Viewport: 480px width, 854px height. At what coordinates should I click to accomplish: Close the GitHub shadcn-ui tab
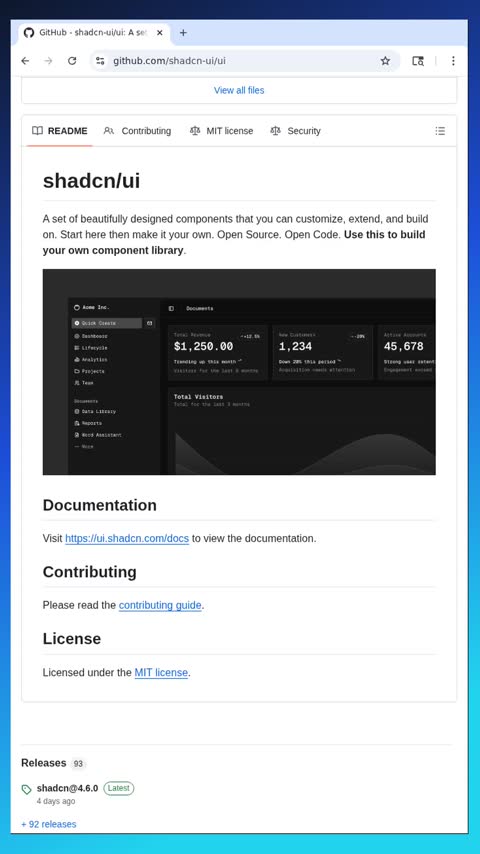click(x=160, y=33)
